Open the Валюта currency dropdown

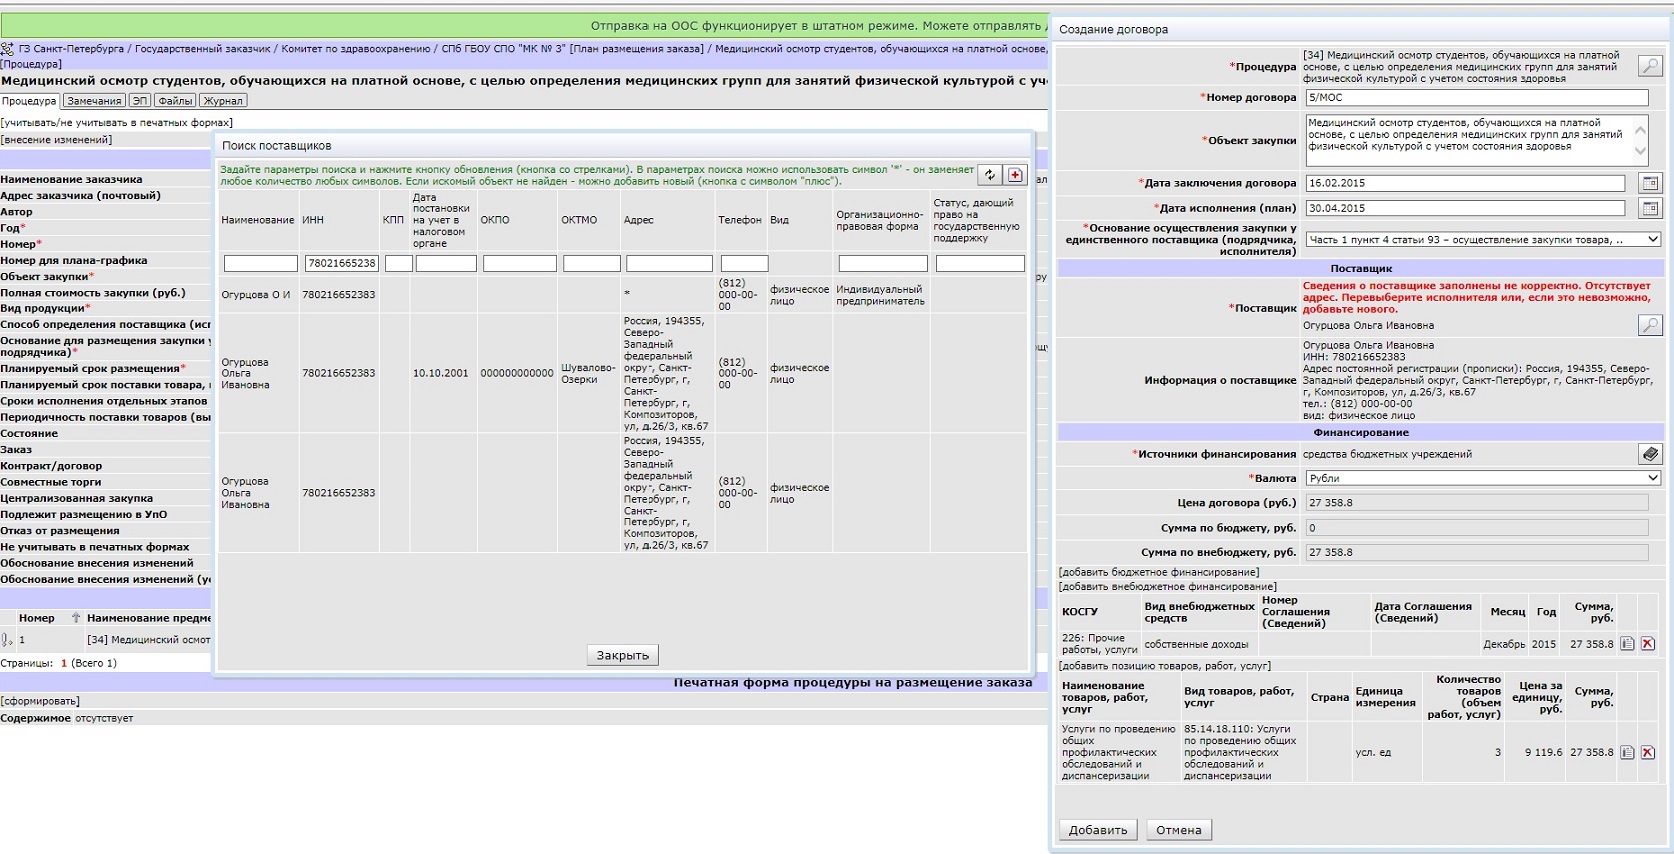click(1483, 478)
